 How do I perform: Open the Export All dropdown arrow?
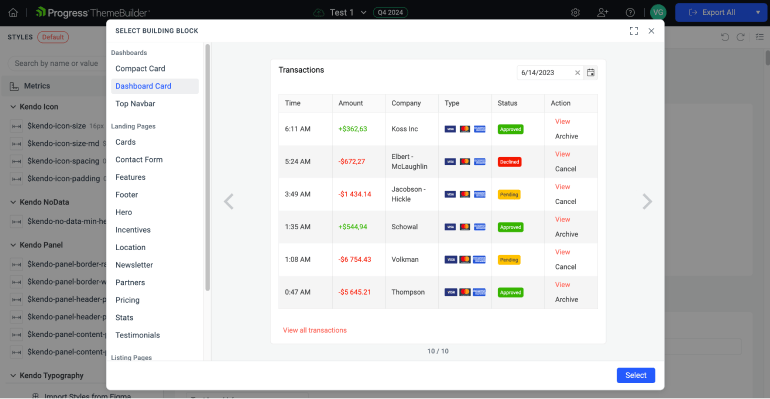coord(758,12)
